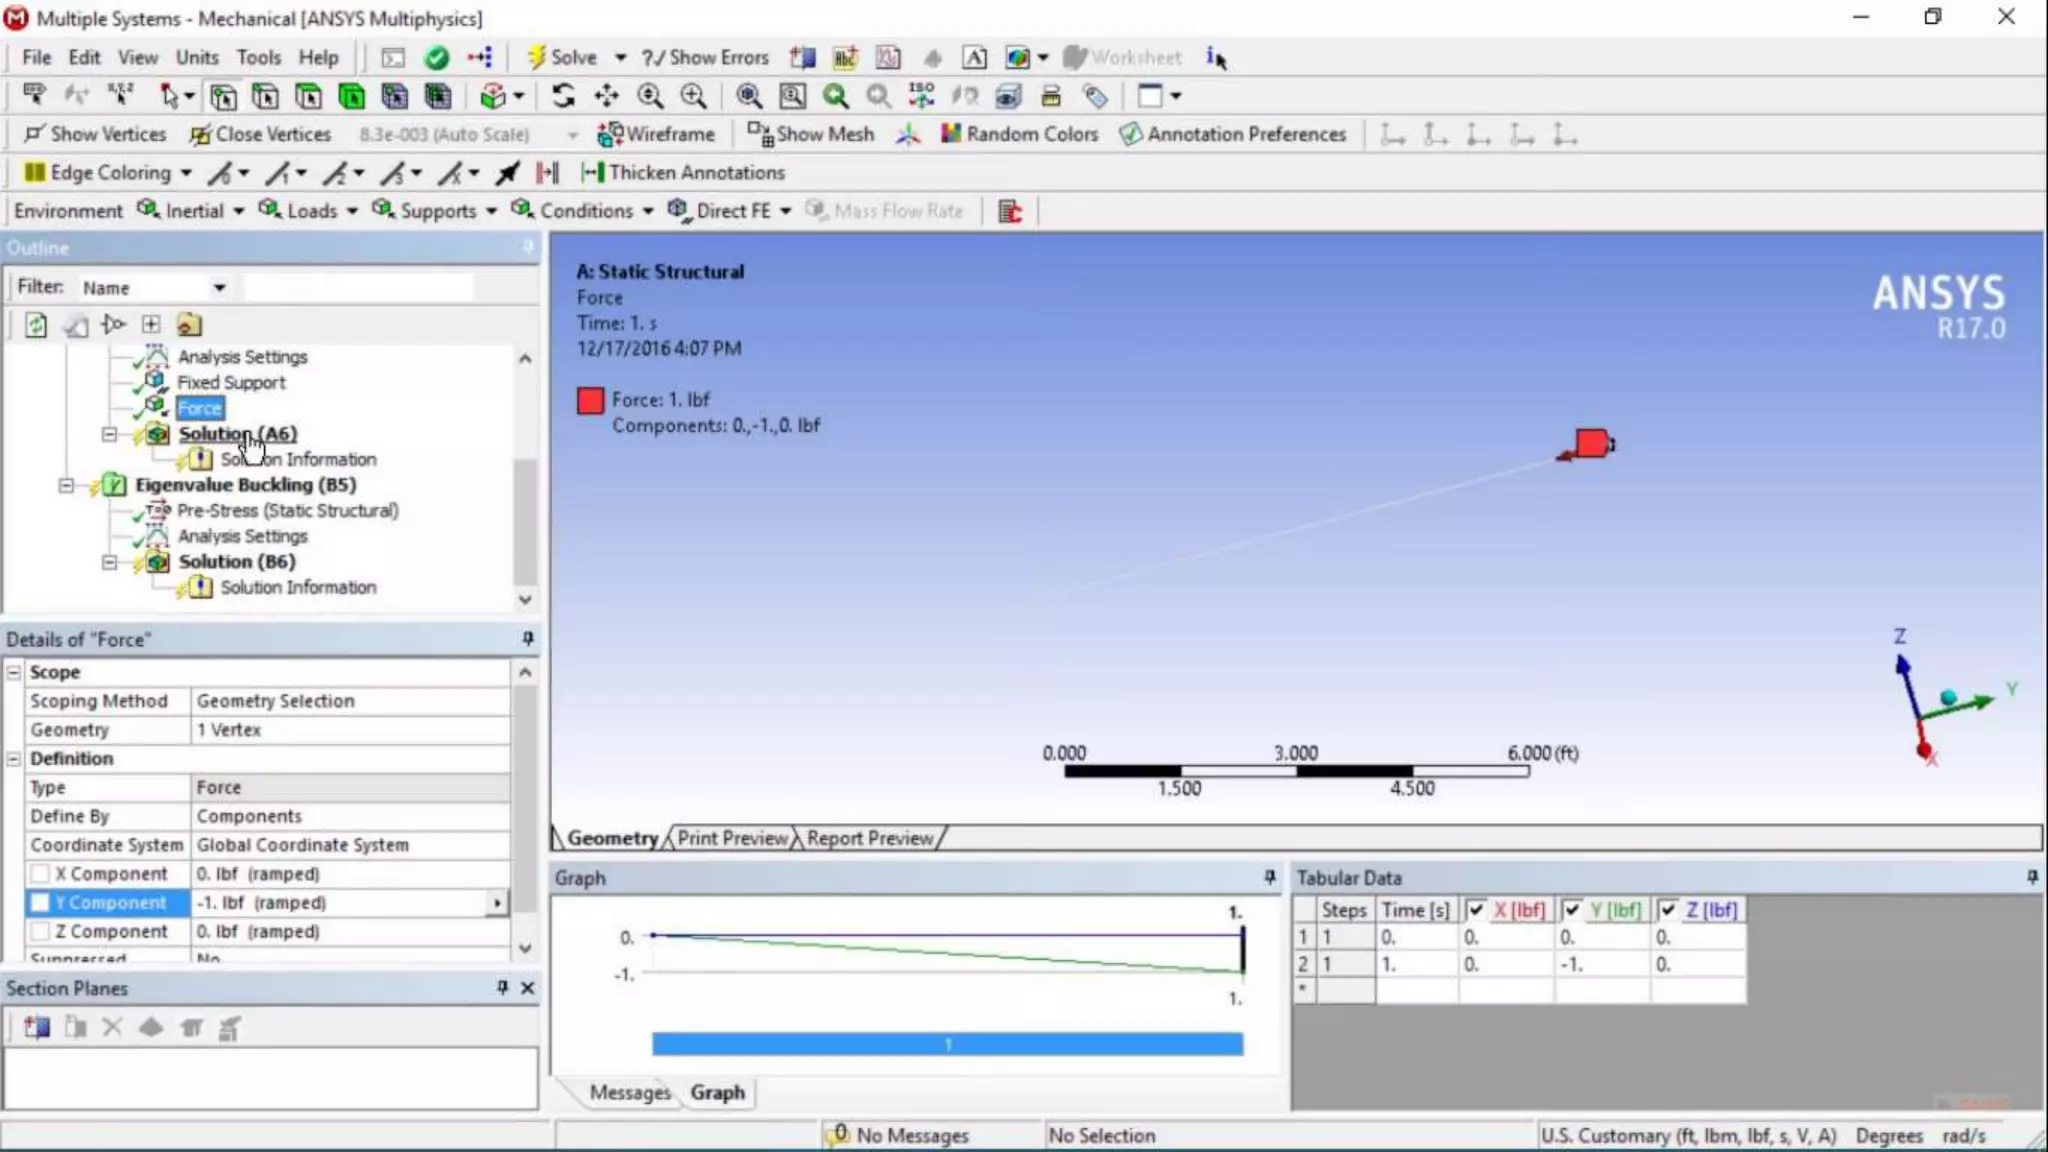The width and height of the screenshot is (2048, 1152).
Task: Click the Solve lightning icon
Action: click(x=537, y=57)
